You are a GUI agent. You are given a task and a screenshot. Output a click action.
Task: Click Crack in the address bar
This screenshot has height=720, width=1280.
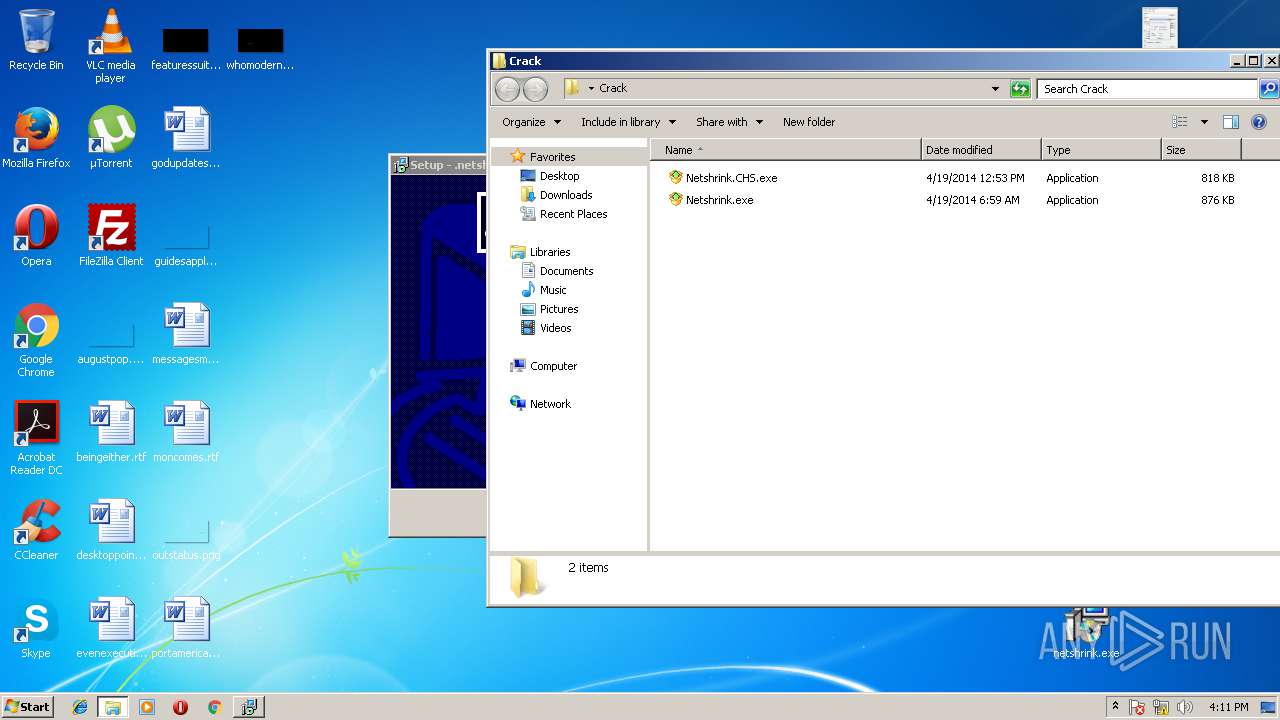[613, 88]
